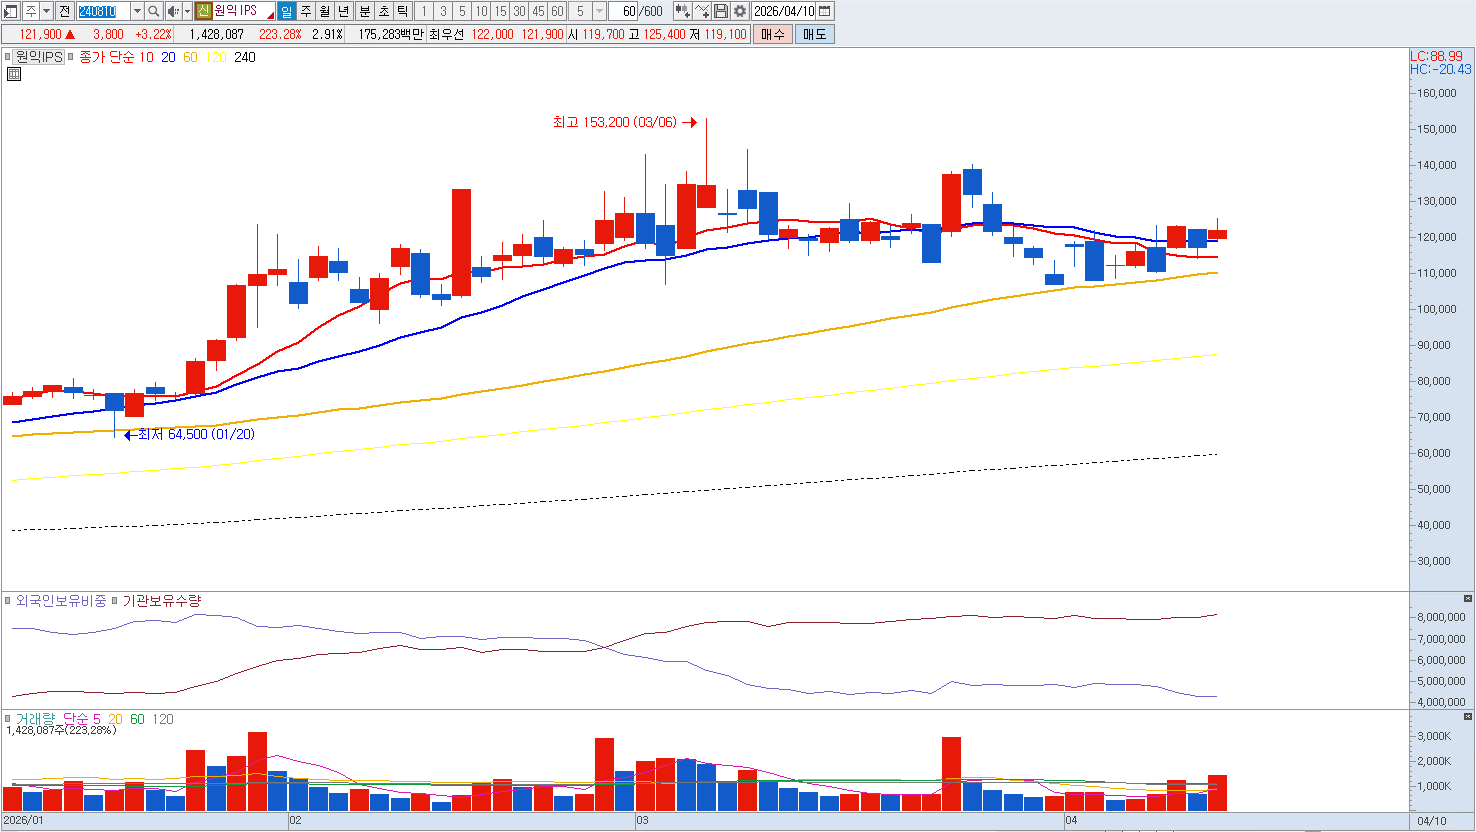Click the 매도 sell button
Screen dimensions: 1476x832
tap(814, 34)
